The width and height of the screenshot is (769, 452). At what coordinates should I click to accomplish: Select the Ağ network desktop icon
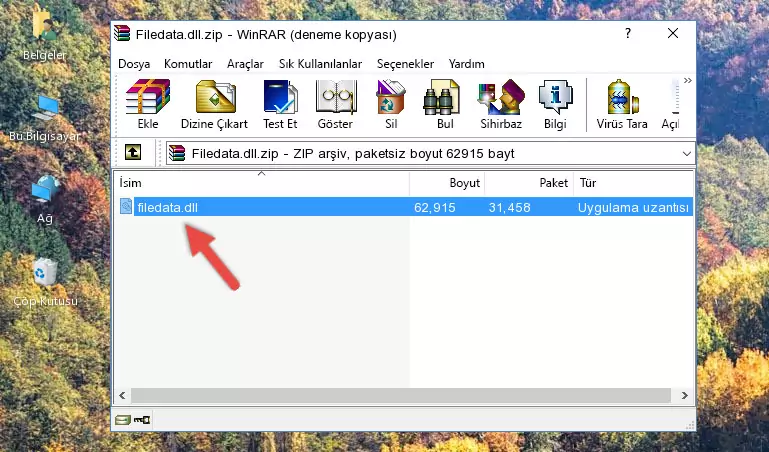pyautogui.click(x=45, y=200)
